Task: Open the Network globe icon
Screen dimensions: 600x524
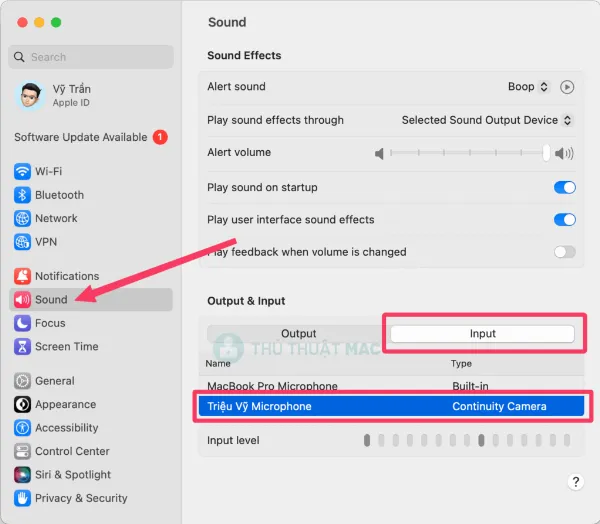Action: click(22, 218)
